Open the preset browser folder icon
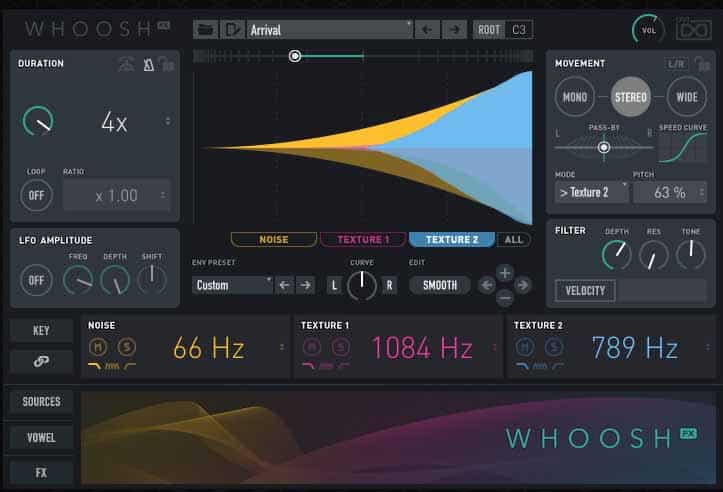 click(206, 30)
